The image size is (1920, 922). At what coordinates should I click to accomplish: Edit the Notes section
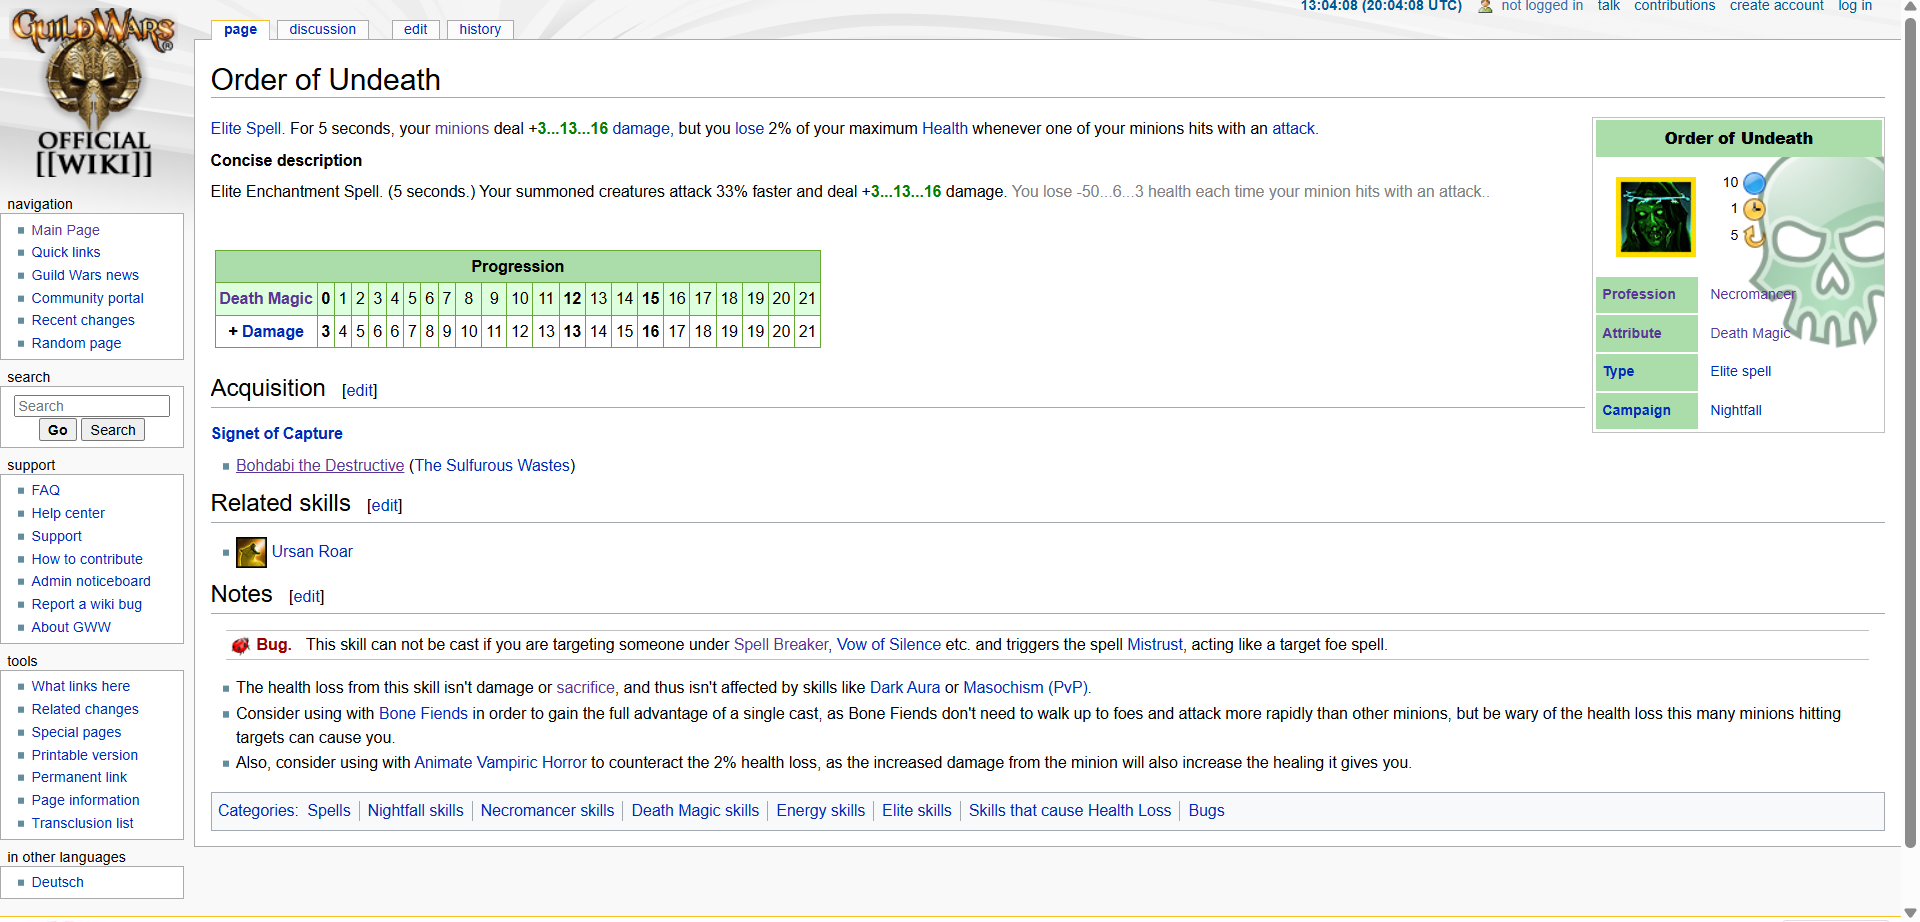click(307, 596)
